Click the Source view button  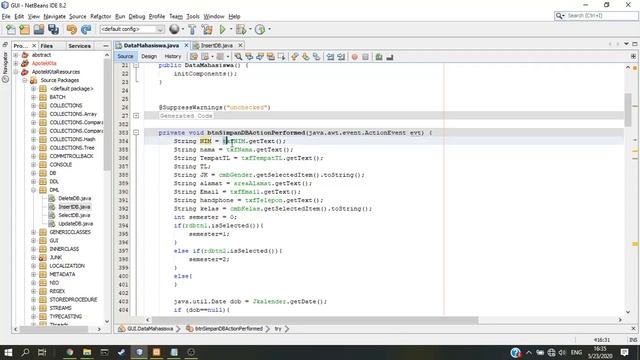(x=125, y=56)
